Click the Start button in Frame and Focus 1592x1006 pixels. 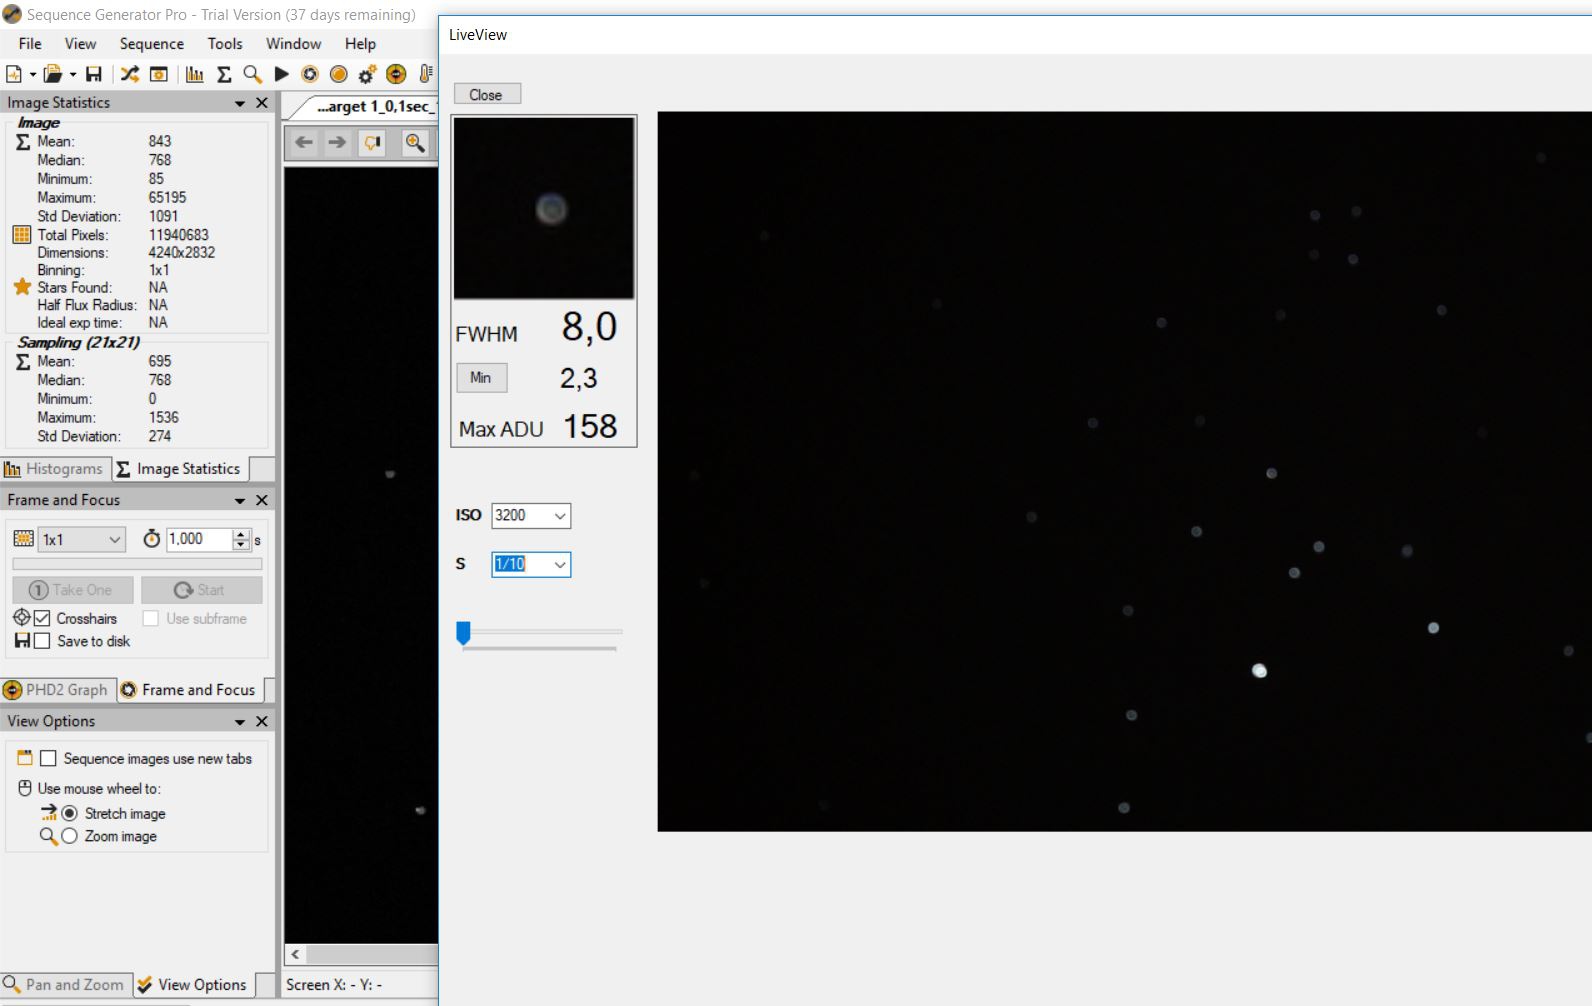pyautogui.click(x=201, y=590)
